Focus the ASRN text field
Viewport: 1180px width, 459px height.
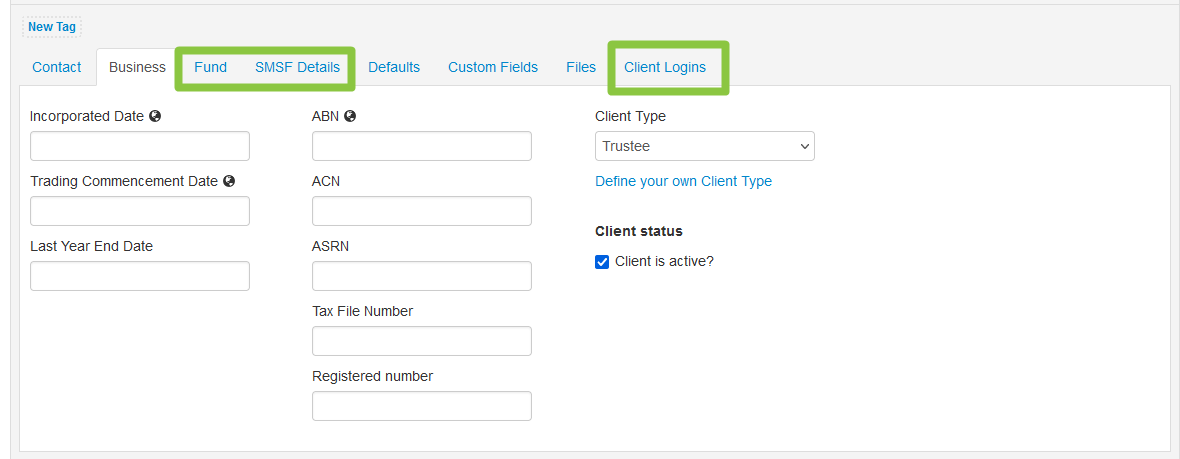422,276
